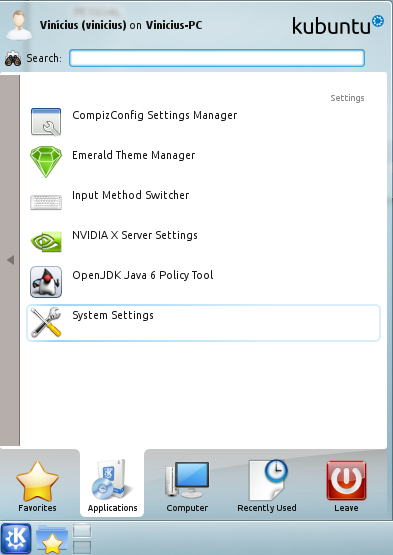Open the Leave tab
This screenshot has width=393, height=555.
click(346, 486)
